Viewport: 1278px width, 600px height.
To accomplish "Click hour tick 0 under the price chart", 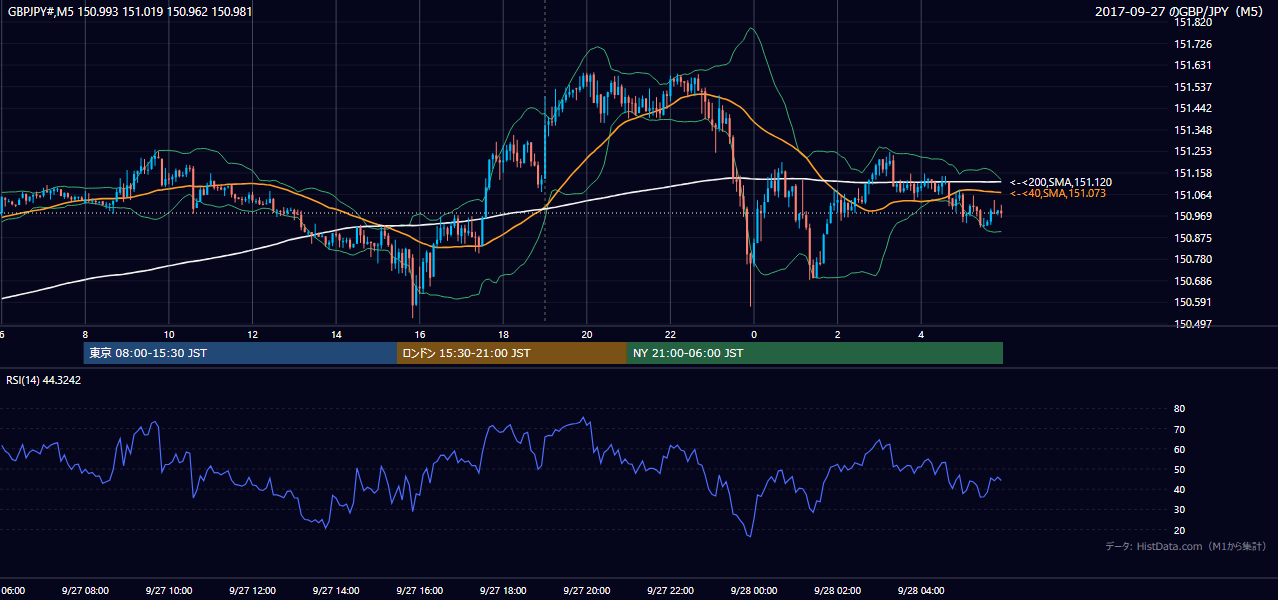I will point(754,335).
